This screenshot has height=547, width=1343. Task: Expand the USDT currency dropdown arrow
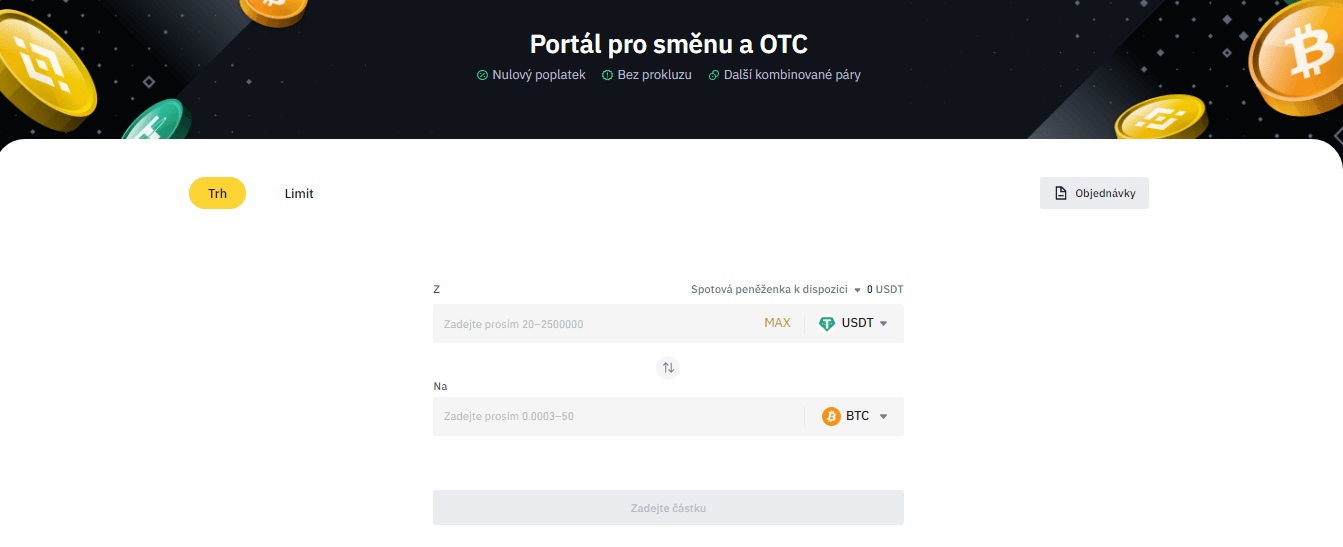[883, 324]
